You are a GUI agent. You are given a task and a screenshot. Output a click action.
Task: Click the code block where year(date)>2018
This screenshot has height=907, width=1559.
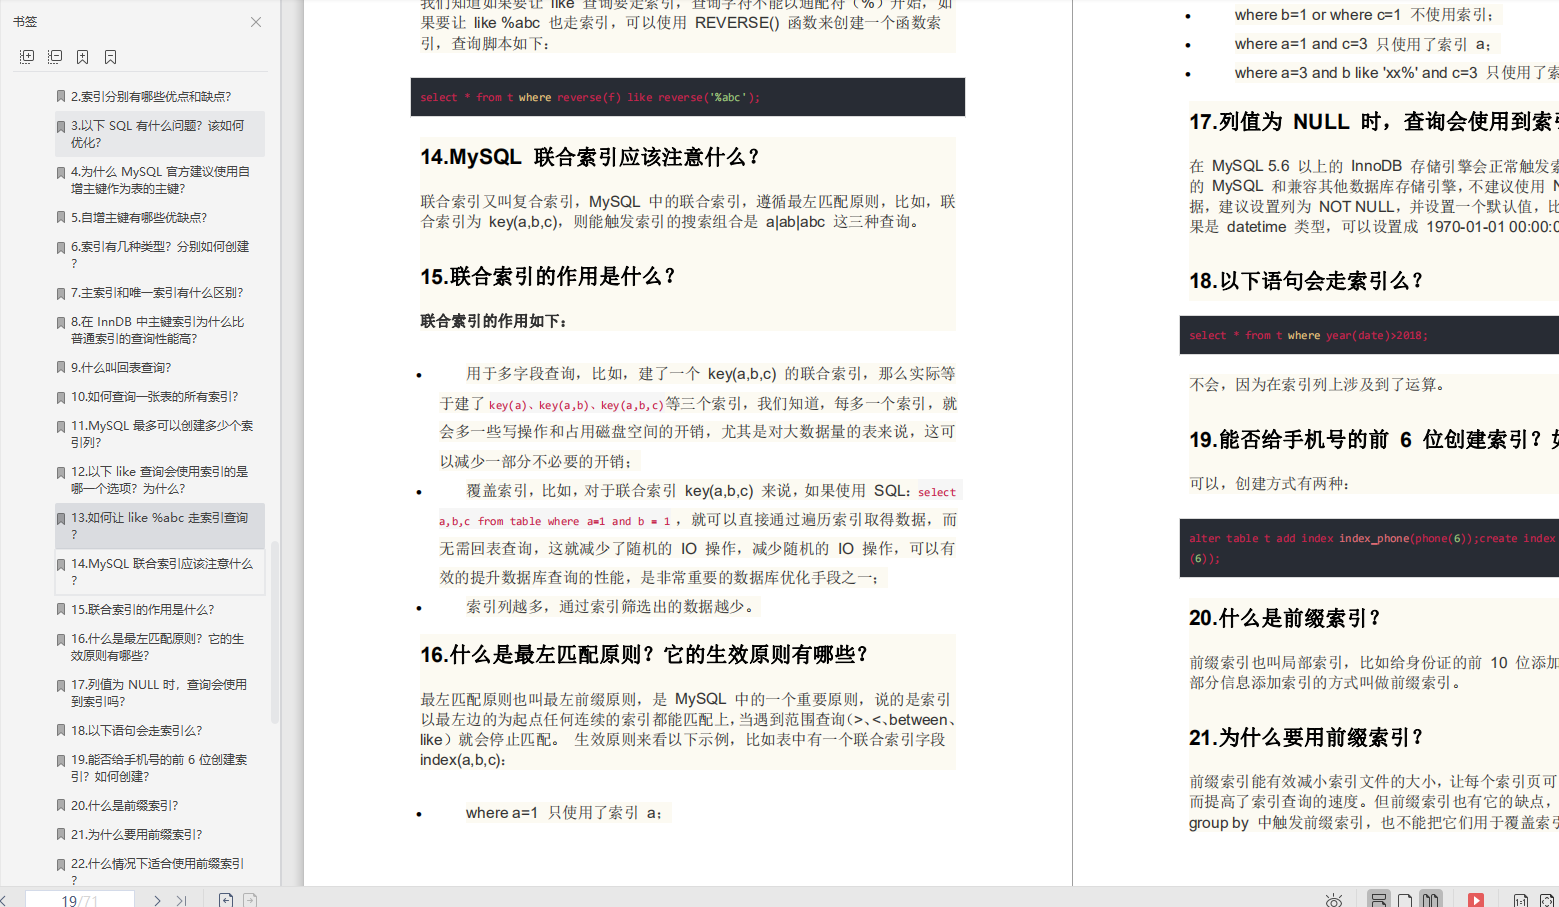pyautogui.click(x=1369, y=335)
